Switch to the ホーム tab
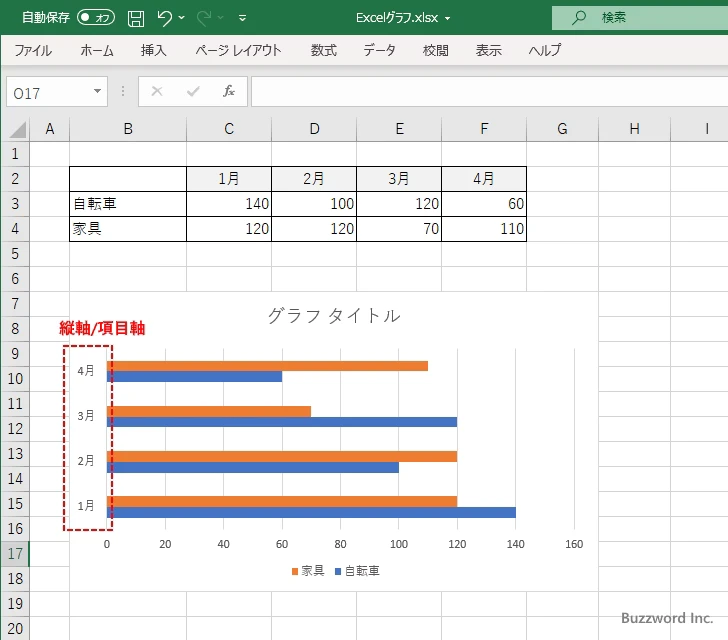 click(x=97, y=50)
